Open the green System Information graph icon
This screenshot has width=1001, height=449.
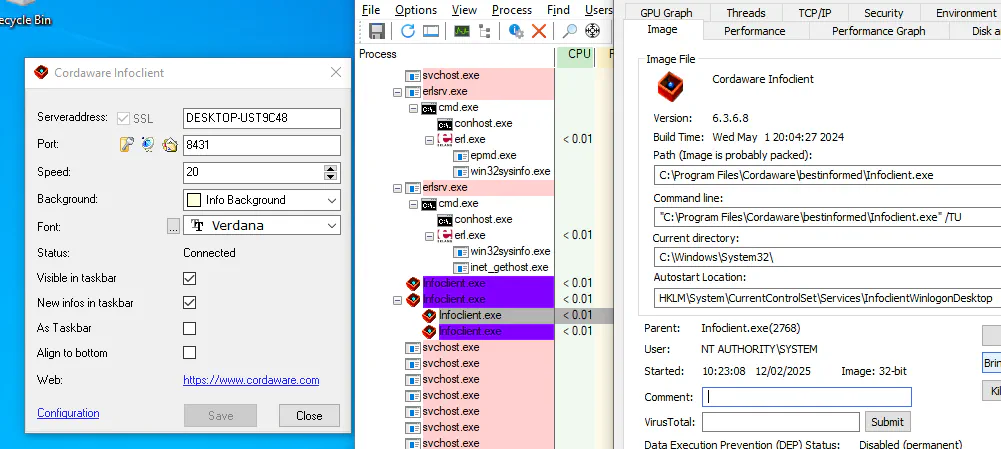click(x=462, y=31)
